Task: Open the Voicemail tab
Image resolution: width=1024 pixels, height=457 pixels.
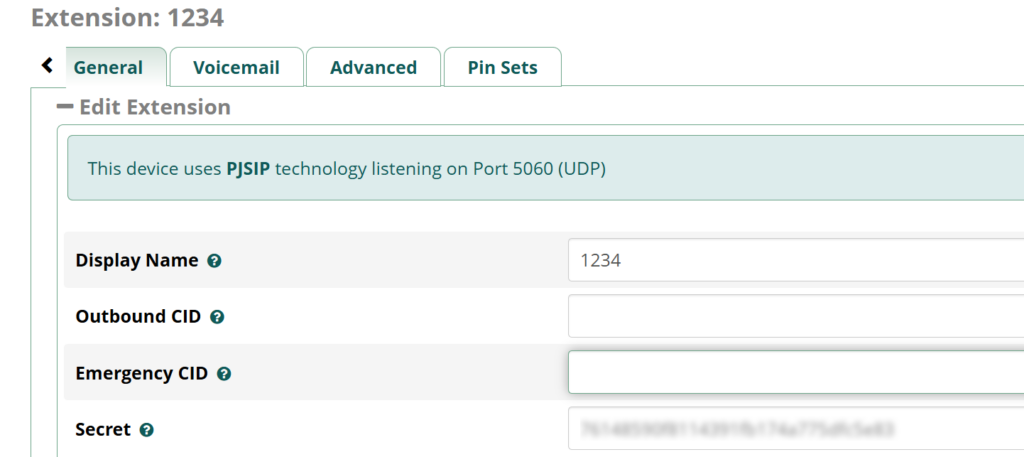Action: 236,67
